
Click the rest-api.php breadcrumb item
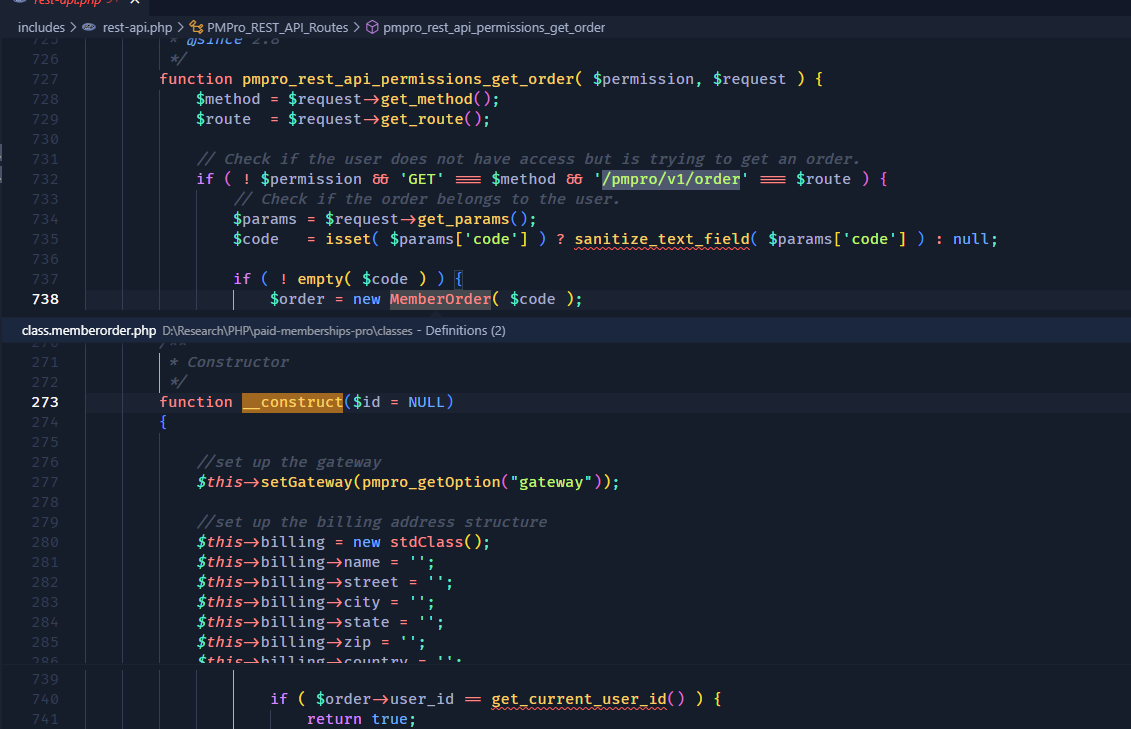coord(137,27)
